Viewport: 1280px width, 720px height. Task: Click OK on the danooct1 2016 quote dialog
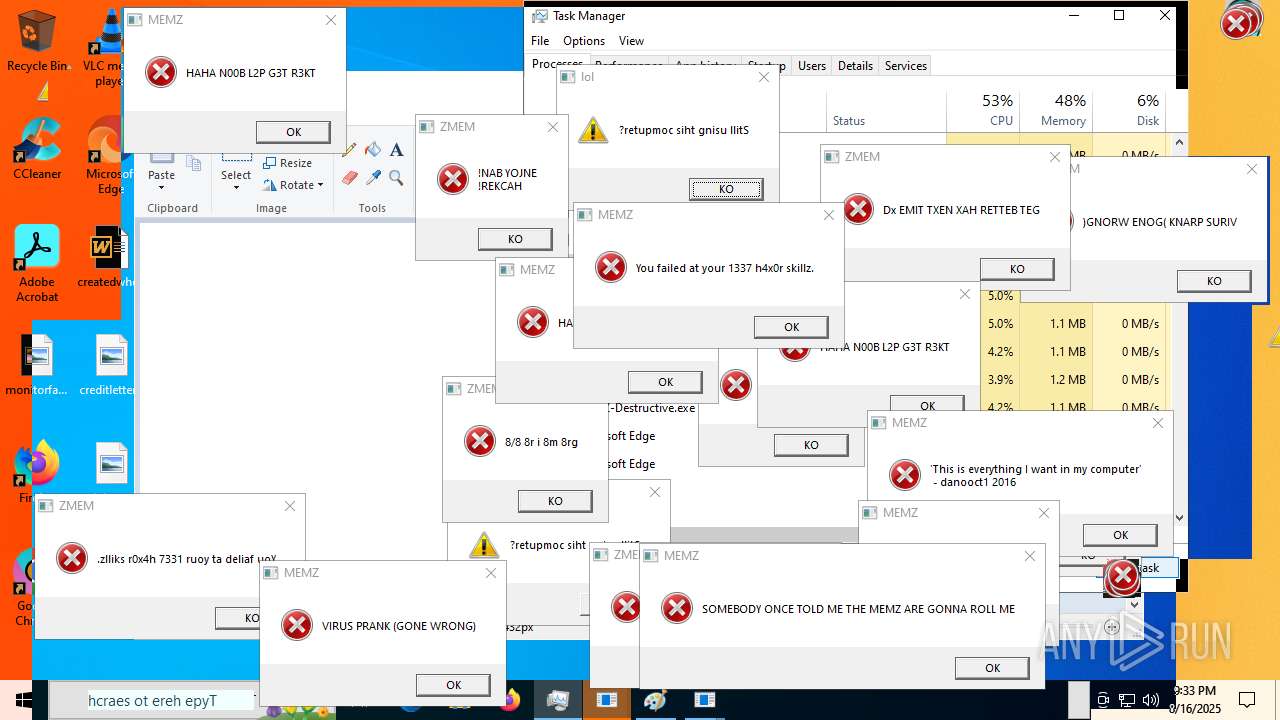1120,535
